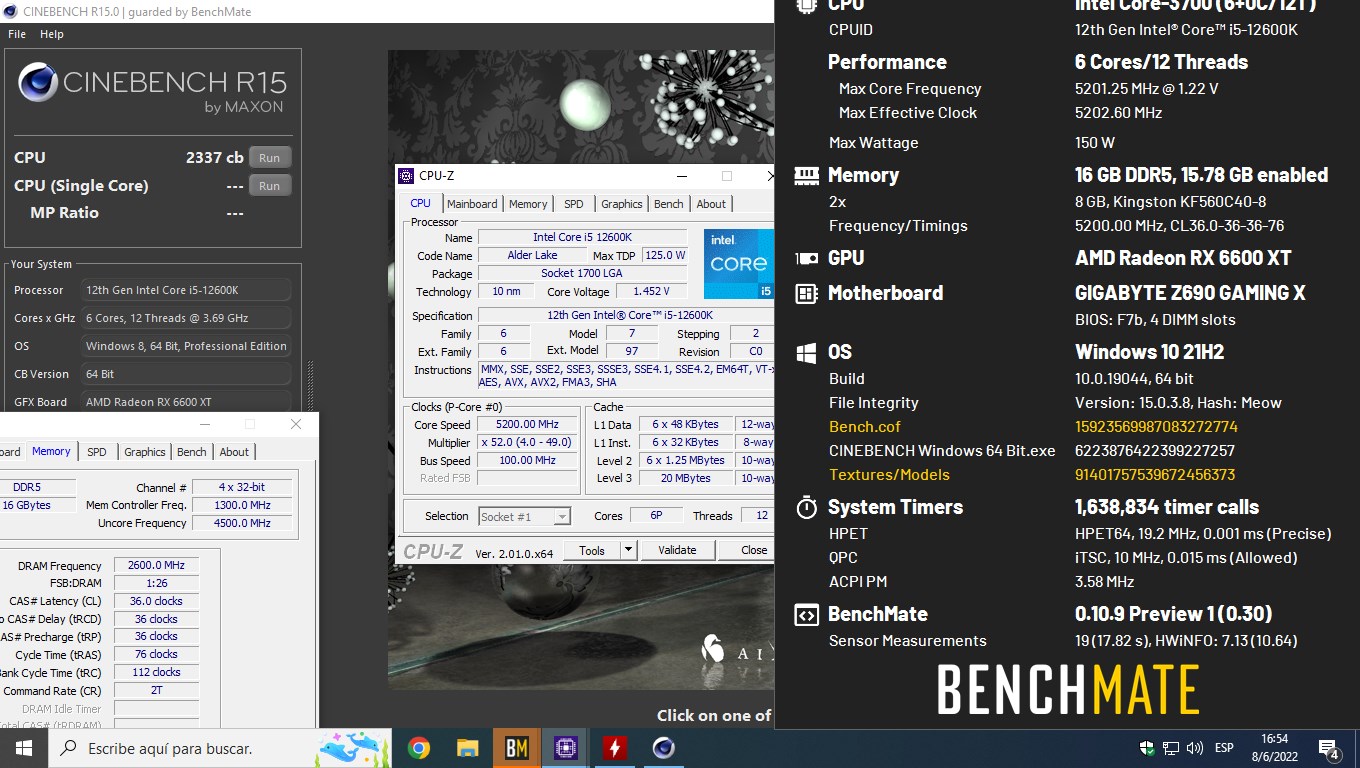The height and width of the screenshot is (768, 1360).
Task: Click the ESP language indicator
Action: [x=1224, y=748]
